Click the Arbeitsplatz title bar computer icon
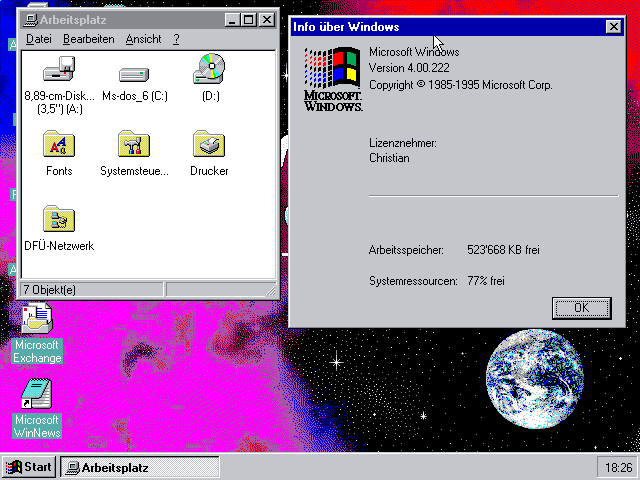 pyautogui.click(x=31, y=20)
